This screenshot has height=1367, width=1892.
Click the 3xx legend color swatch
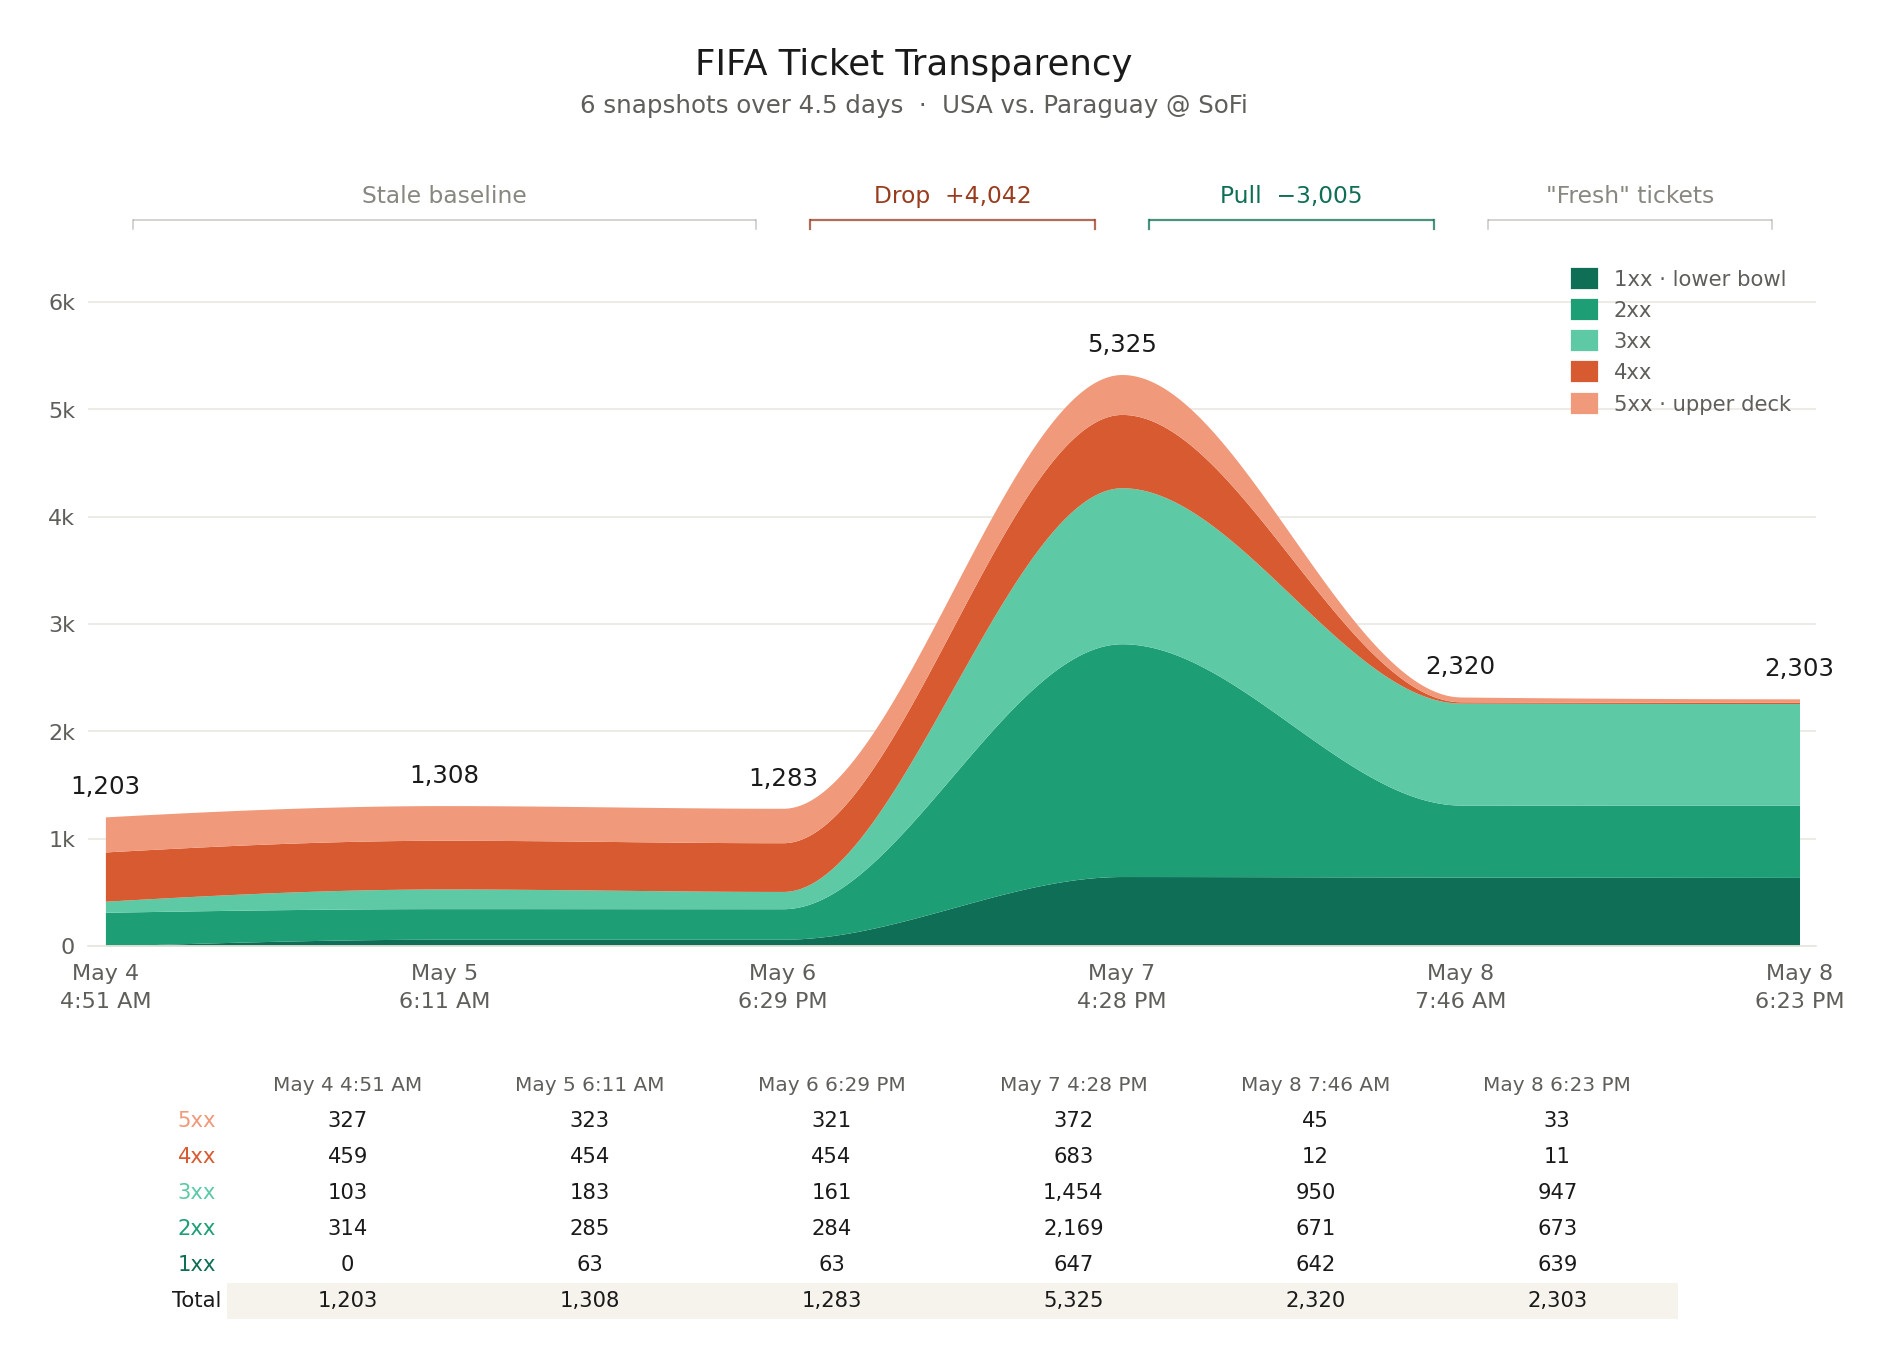point(1584,341)
